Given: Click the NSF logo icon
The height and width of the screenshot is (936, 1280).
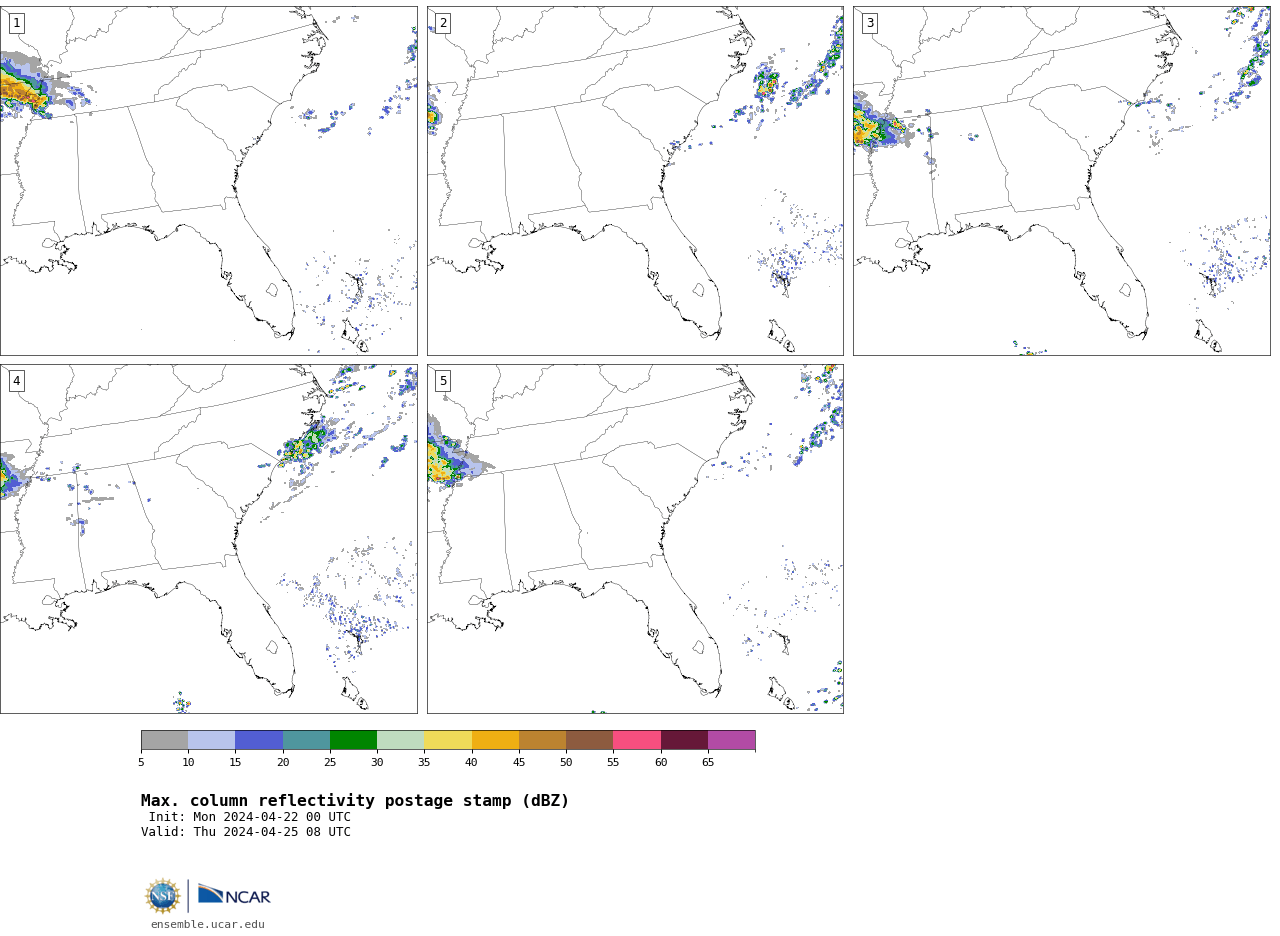Looking at the screenshot, I should 163,896.
